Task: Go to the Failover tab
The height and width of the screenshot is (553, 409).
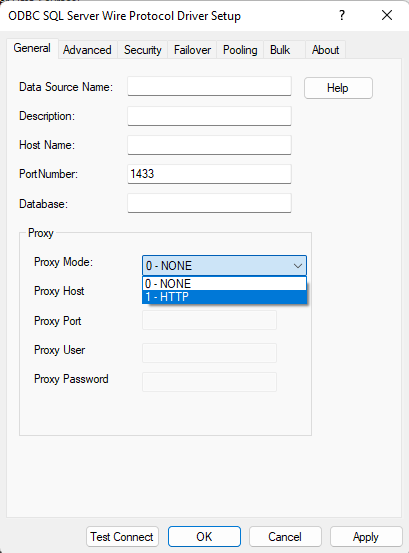Action: pyautogui.click(x=192, y=50)
